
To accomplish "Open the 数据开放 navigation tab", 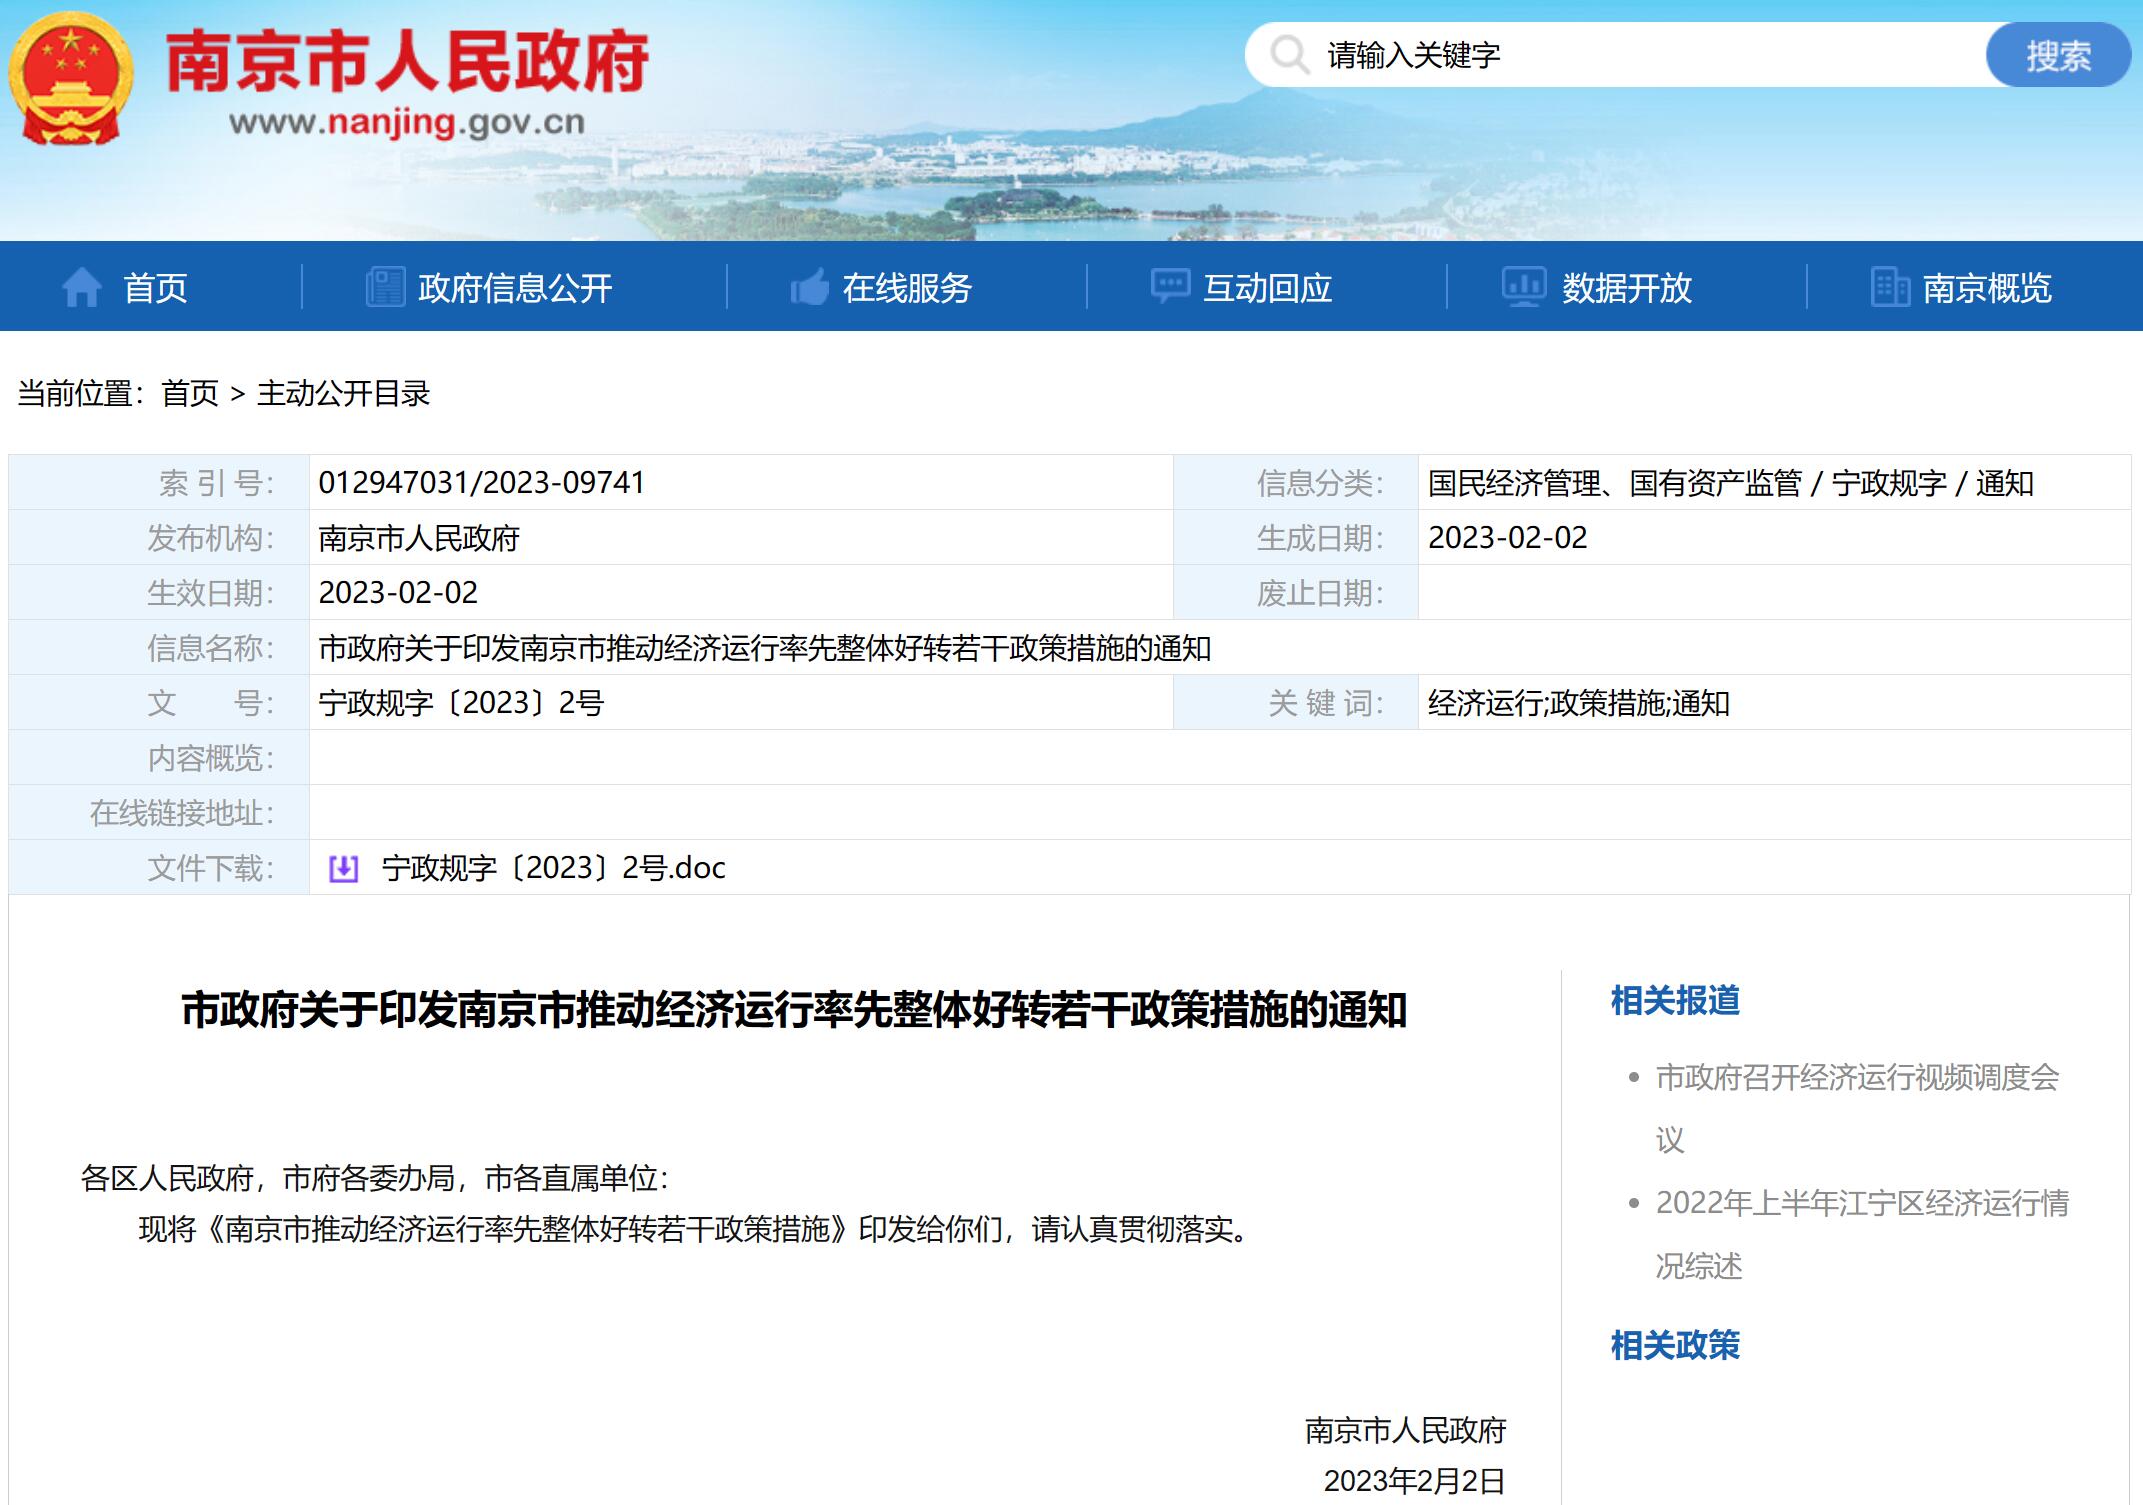I will point(1627,288).
